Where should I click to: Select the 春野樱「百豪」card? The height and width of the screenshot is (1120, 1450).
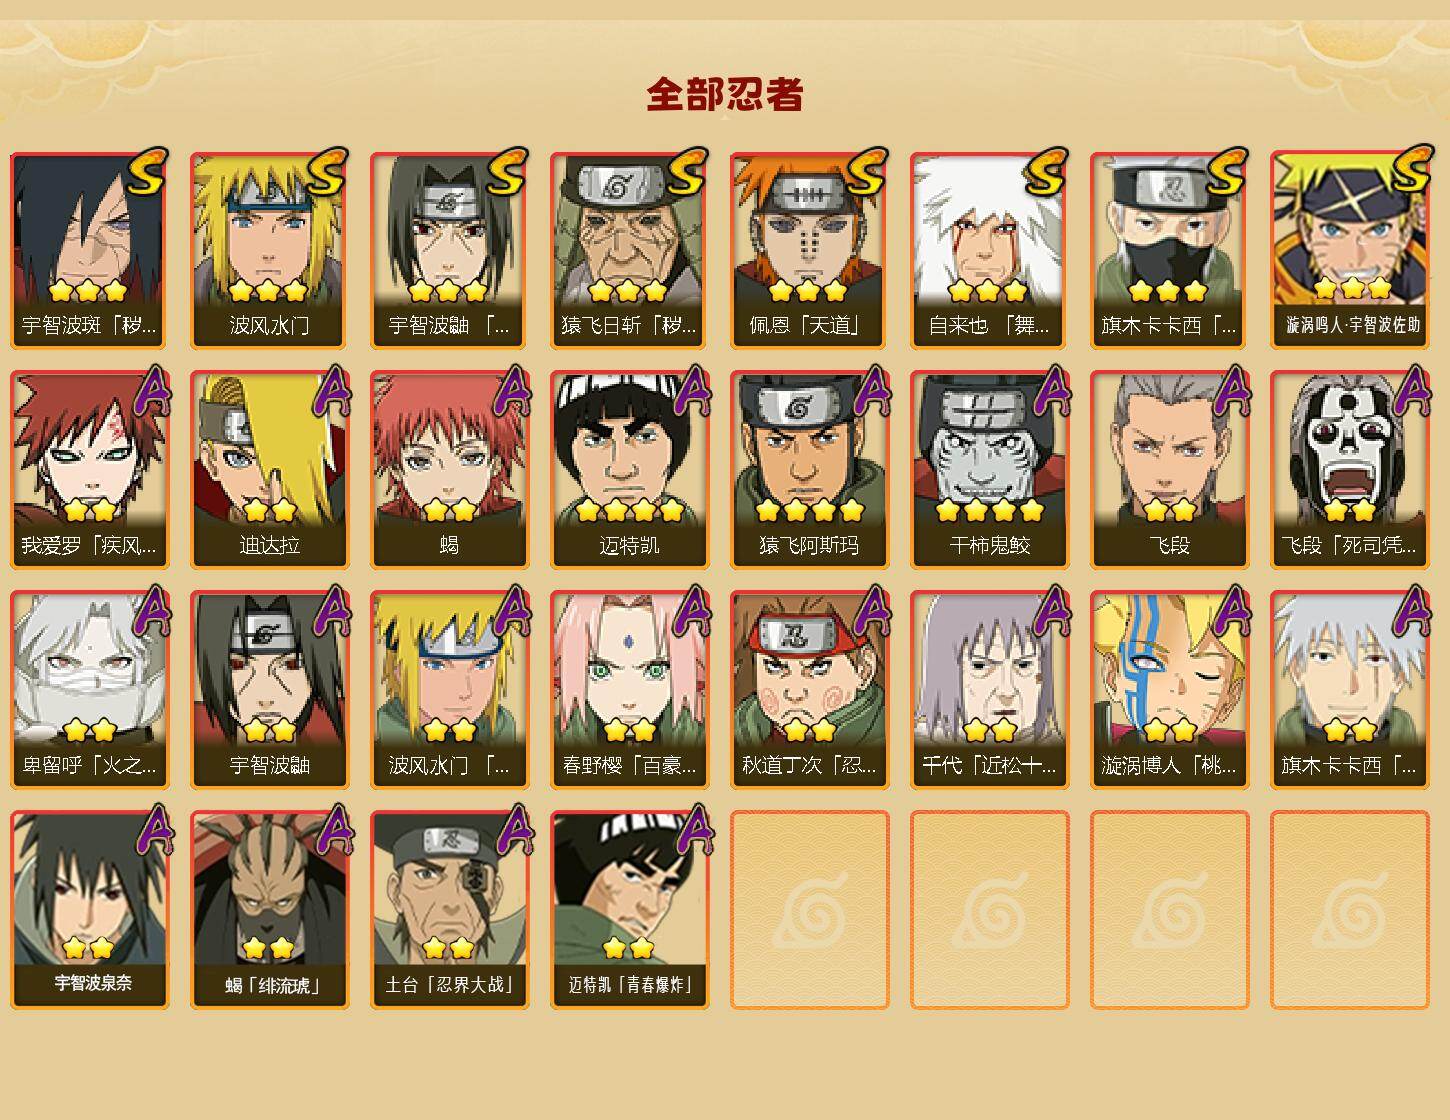pos(629,690)
